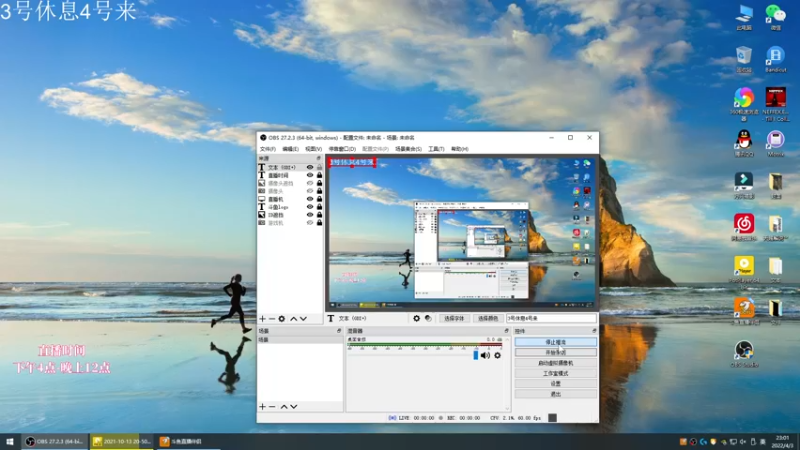
Task: Open Bandicut desktop shortcut
Action: tap(776, 59)
